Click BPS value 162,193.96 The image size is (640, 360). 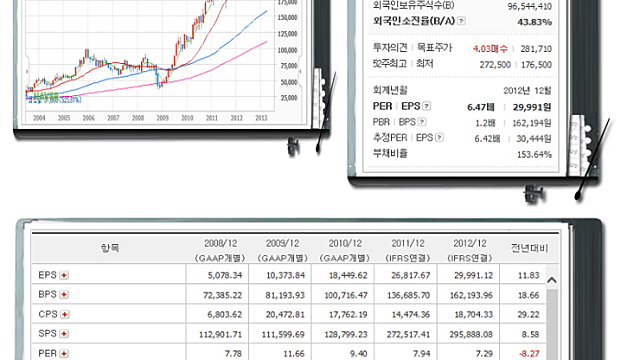point(471,295)
